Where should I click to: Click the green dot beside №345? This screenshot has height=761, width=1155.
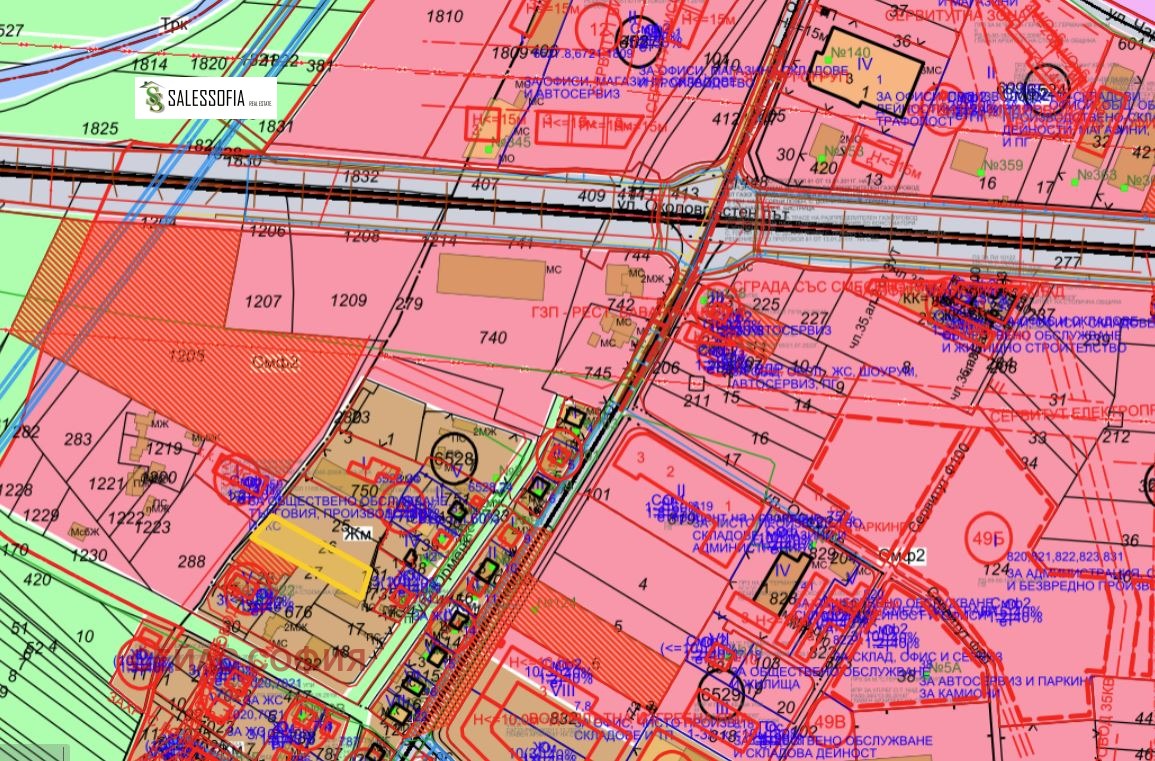point(488,150)
